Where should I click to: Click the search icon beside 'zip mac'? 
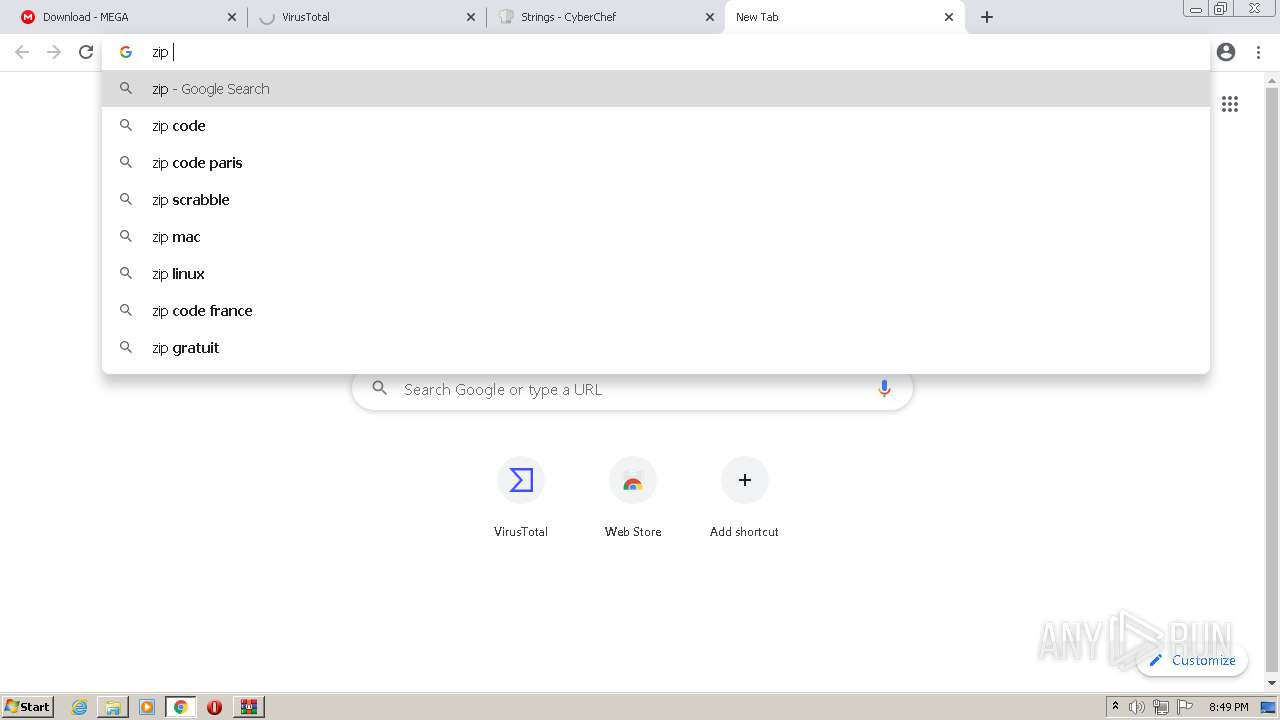tap(126, 236)
